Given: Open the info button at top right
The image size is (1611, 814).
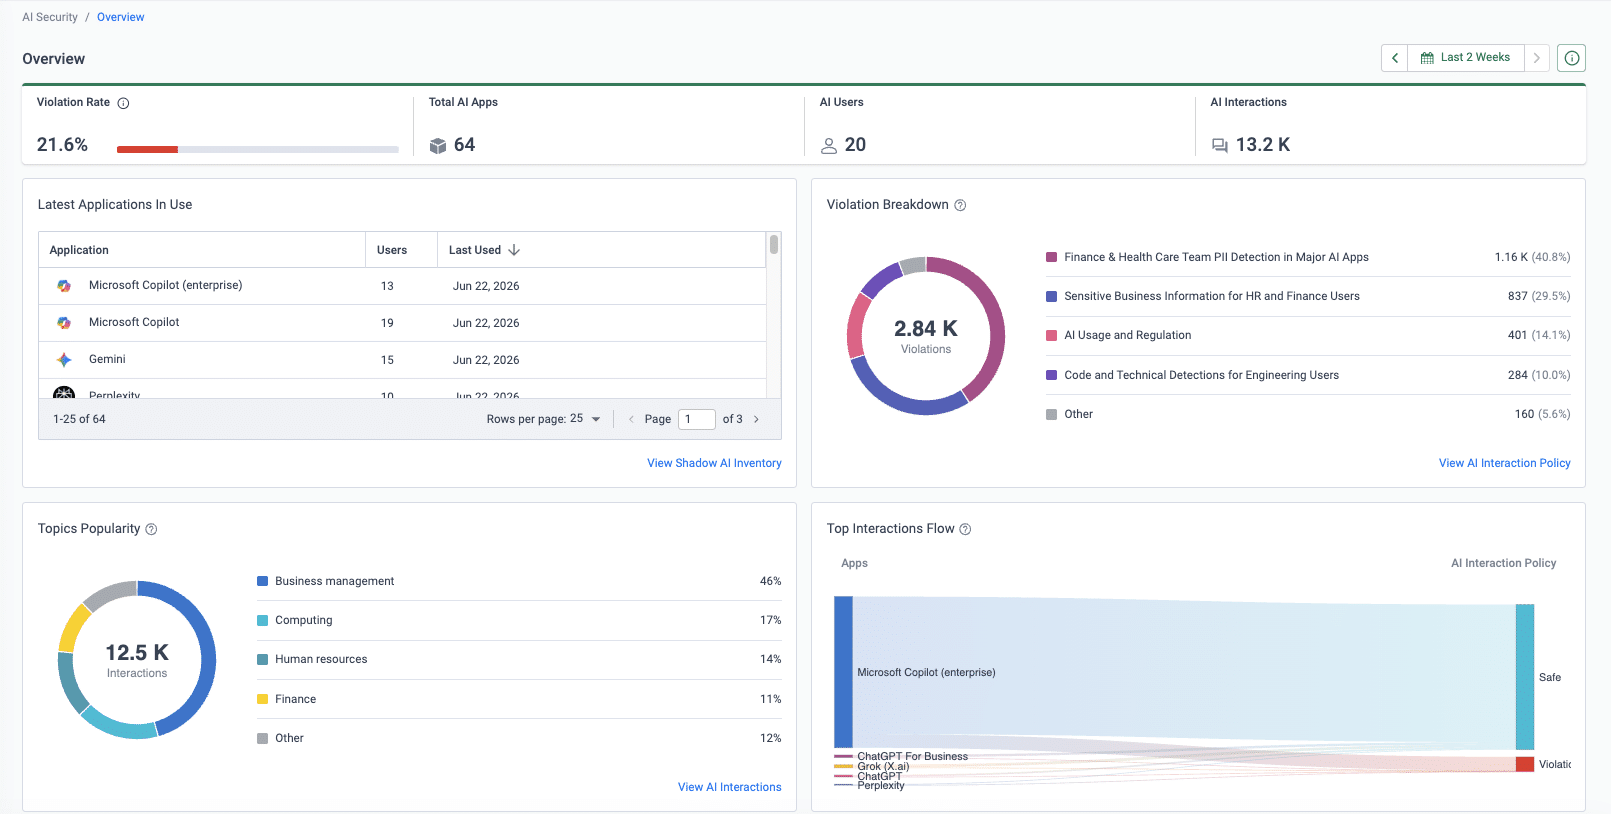Looking at the screenshot, I should (x=1572, y=58).
